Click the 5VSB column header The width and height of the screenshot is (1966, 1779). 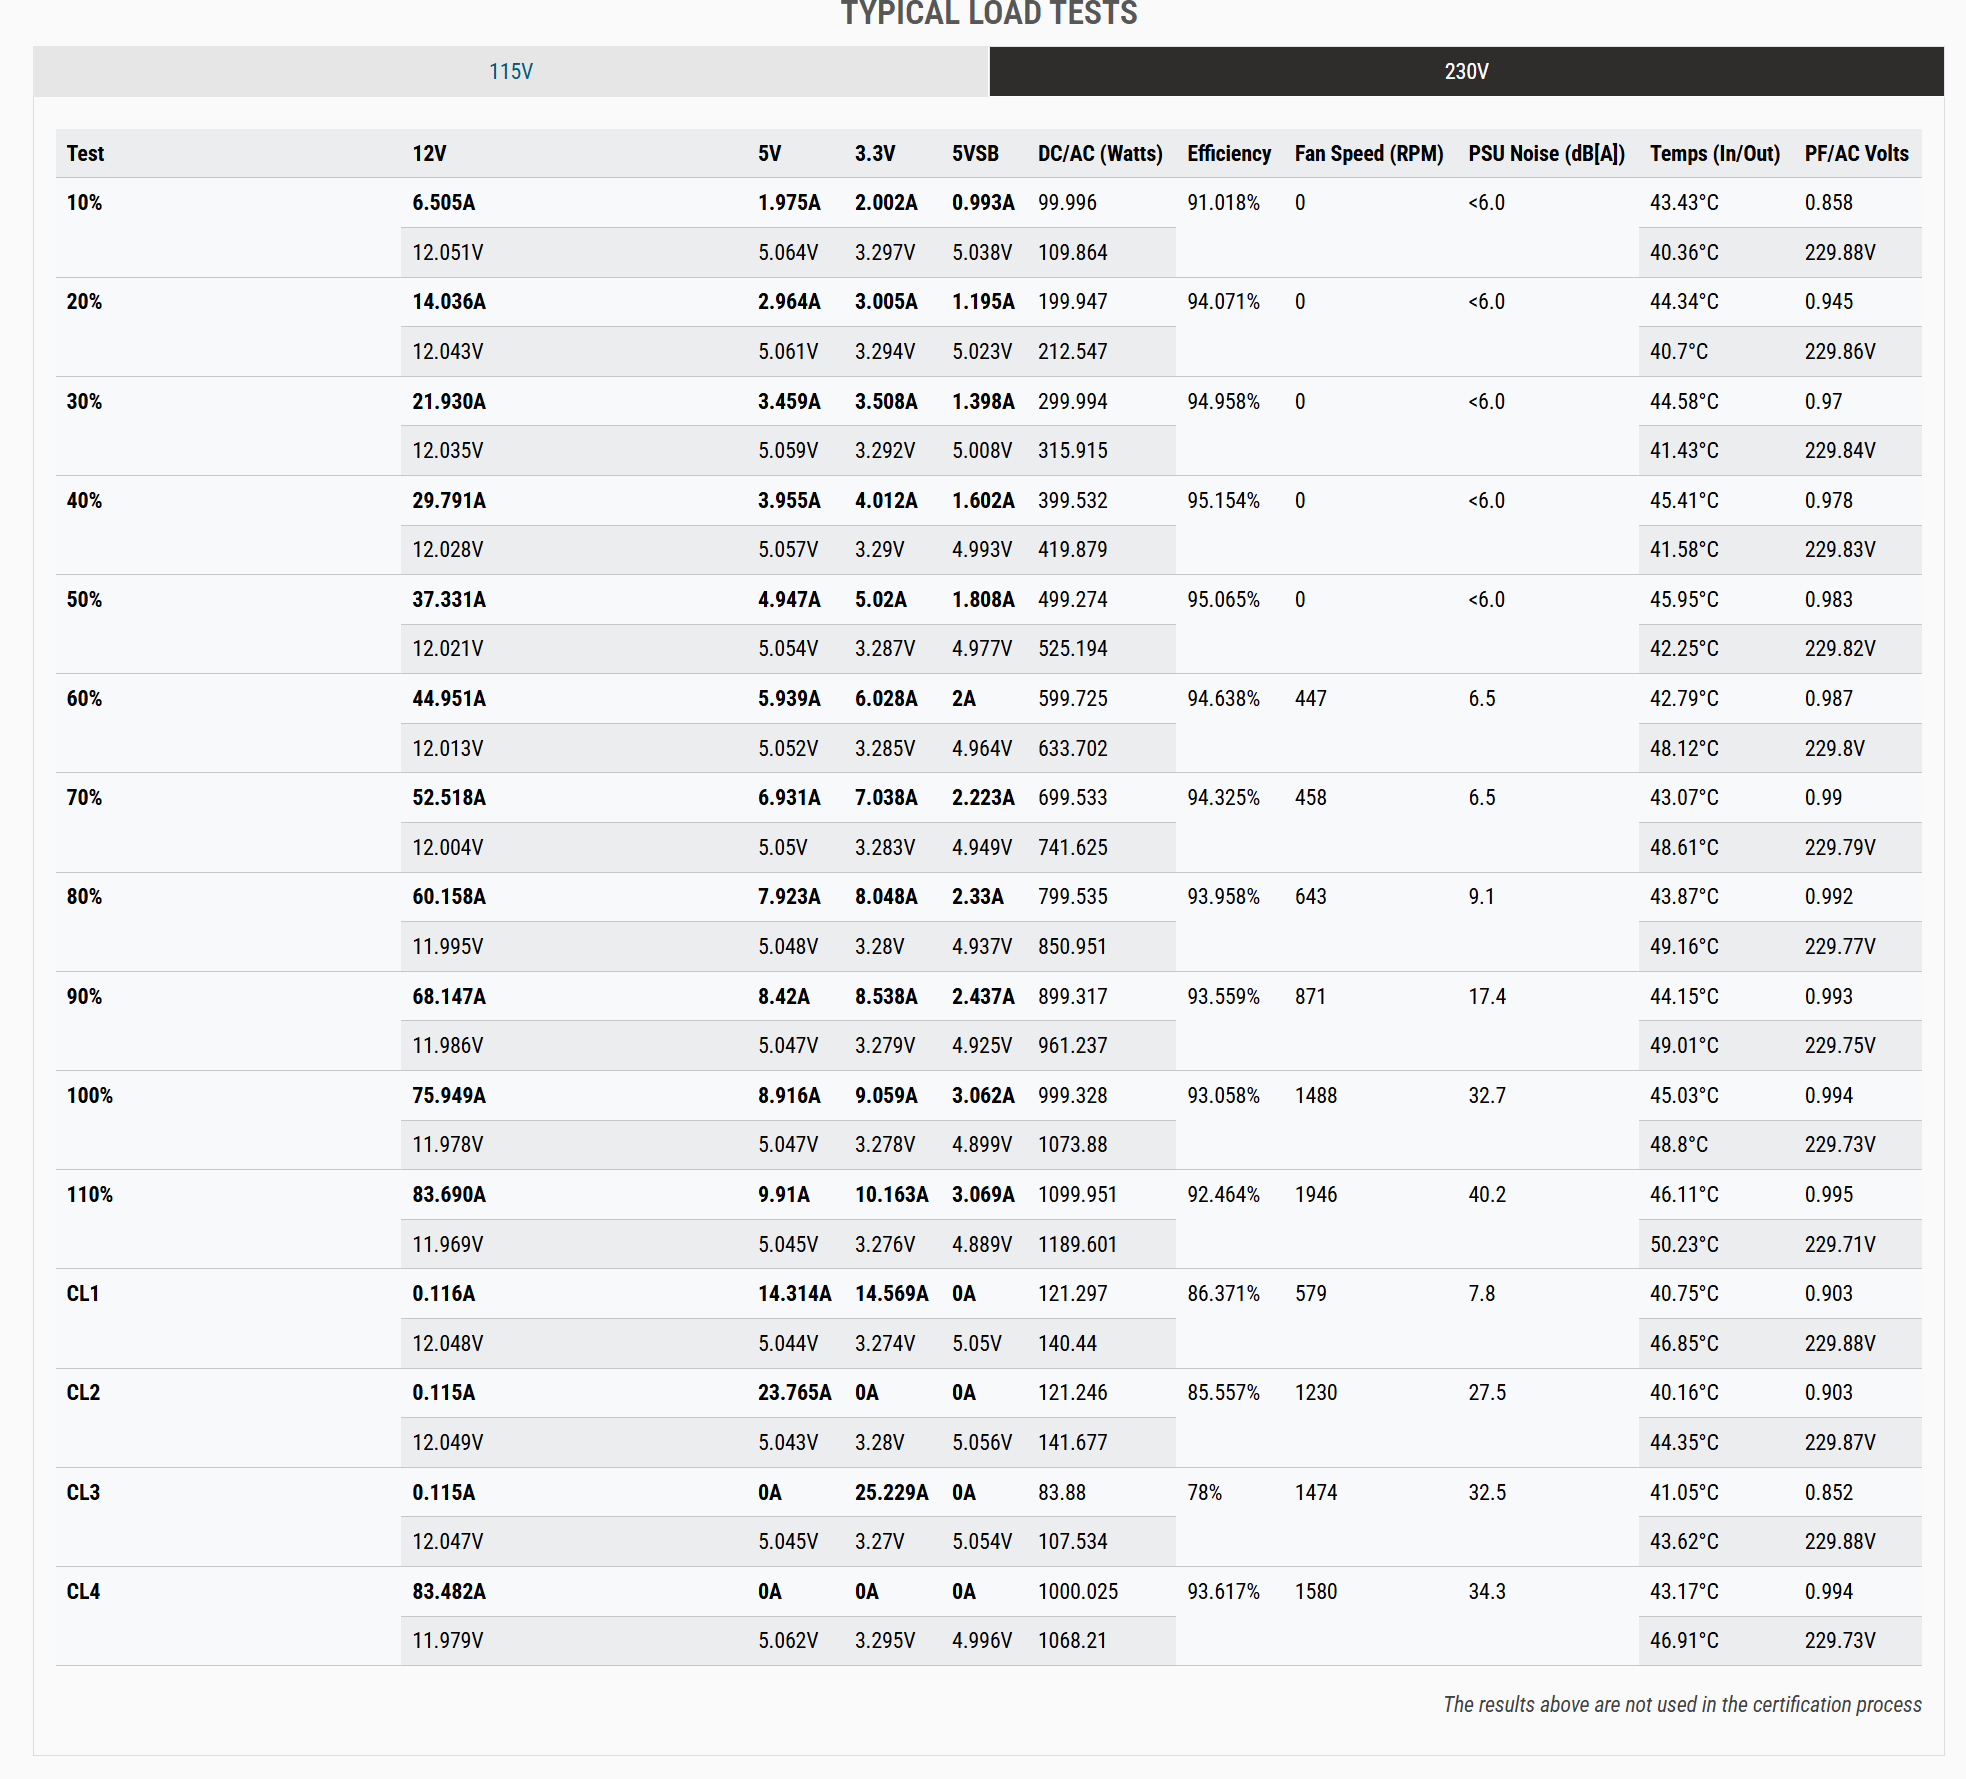pyautogui.click(x=974, y=154)
